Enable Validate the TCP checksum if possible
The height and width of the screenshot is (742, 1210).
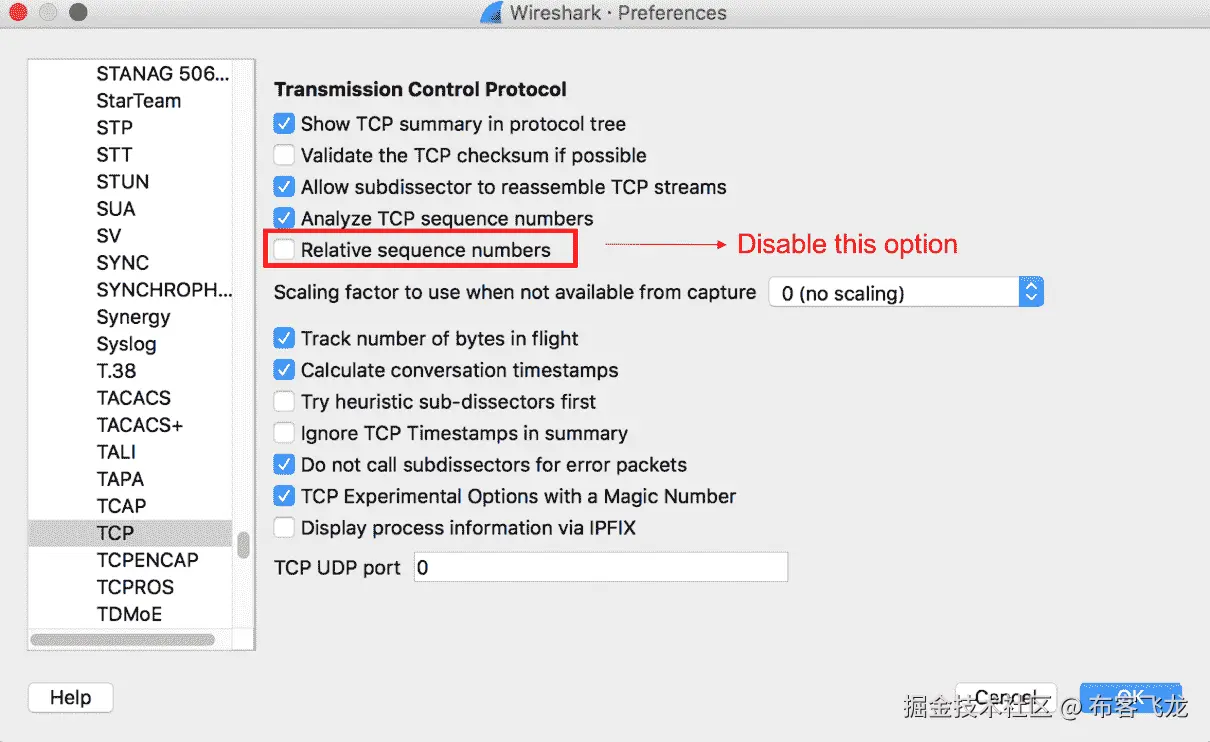point(285,155)
